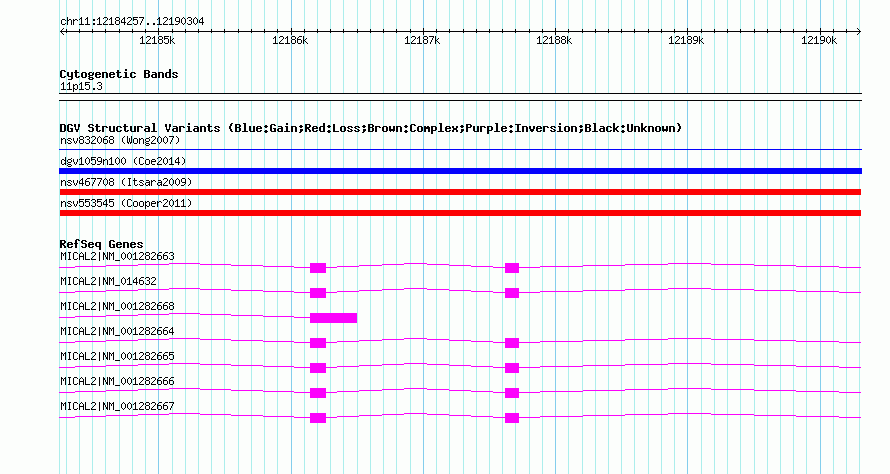The height and width of the screenshot is (474, 890).
Task: Click the 12188k ruler tick label
Action: 554,40
